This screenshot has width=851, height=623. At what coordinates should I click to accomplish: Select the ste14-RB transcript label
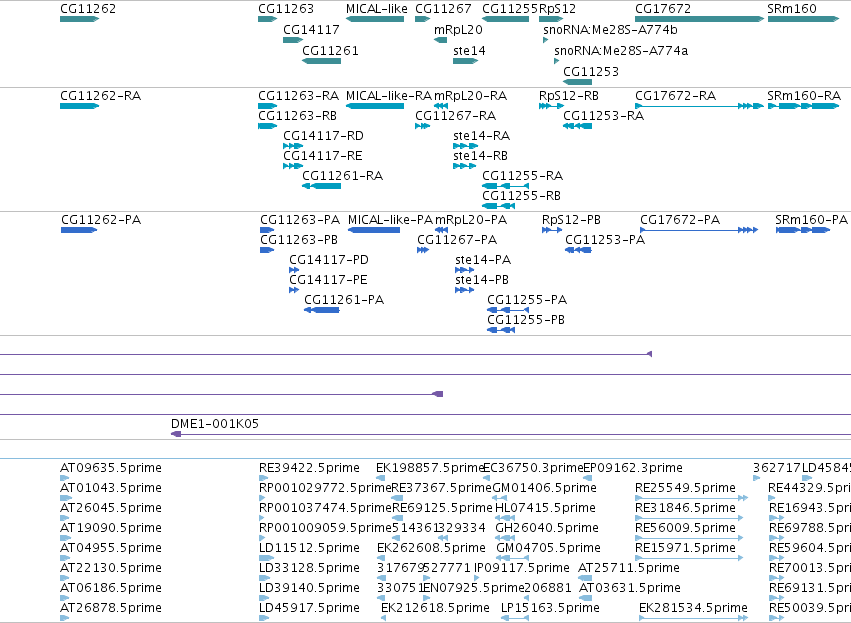pos(480,156)
